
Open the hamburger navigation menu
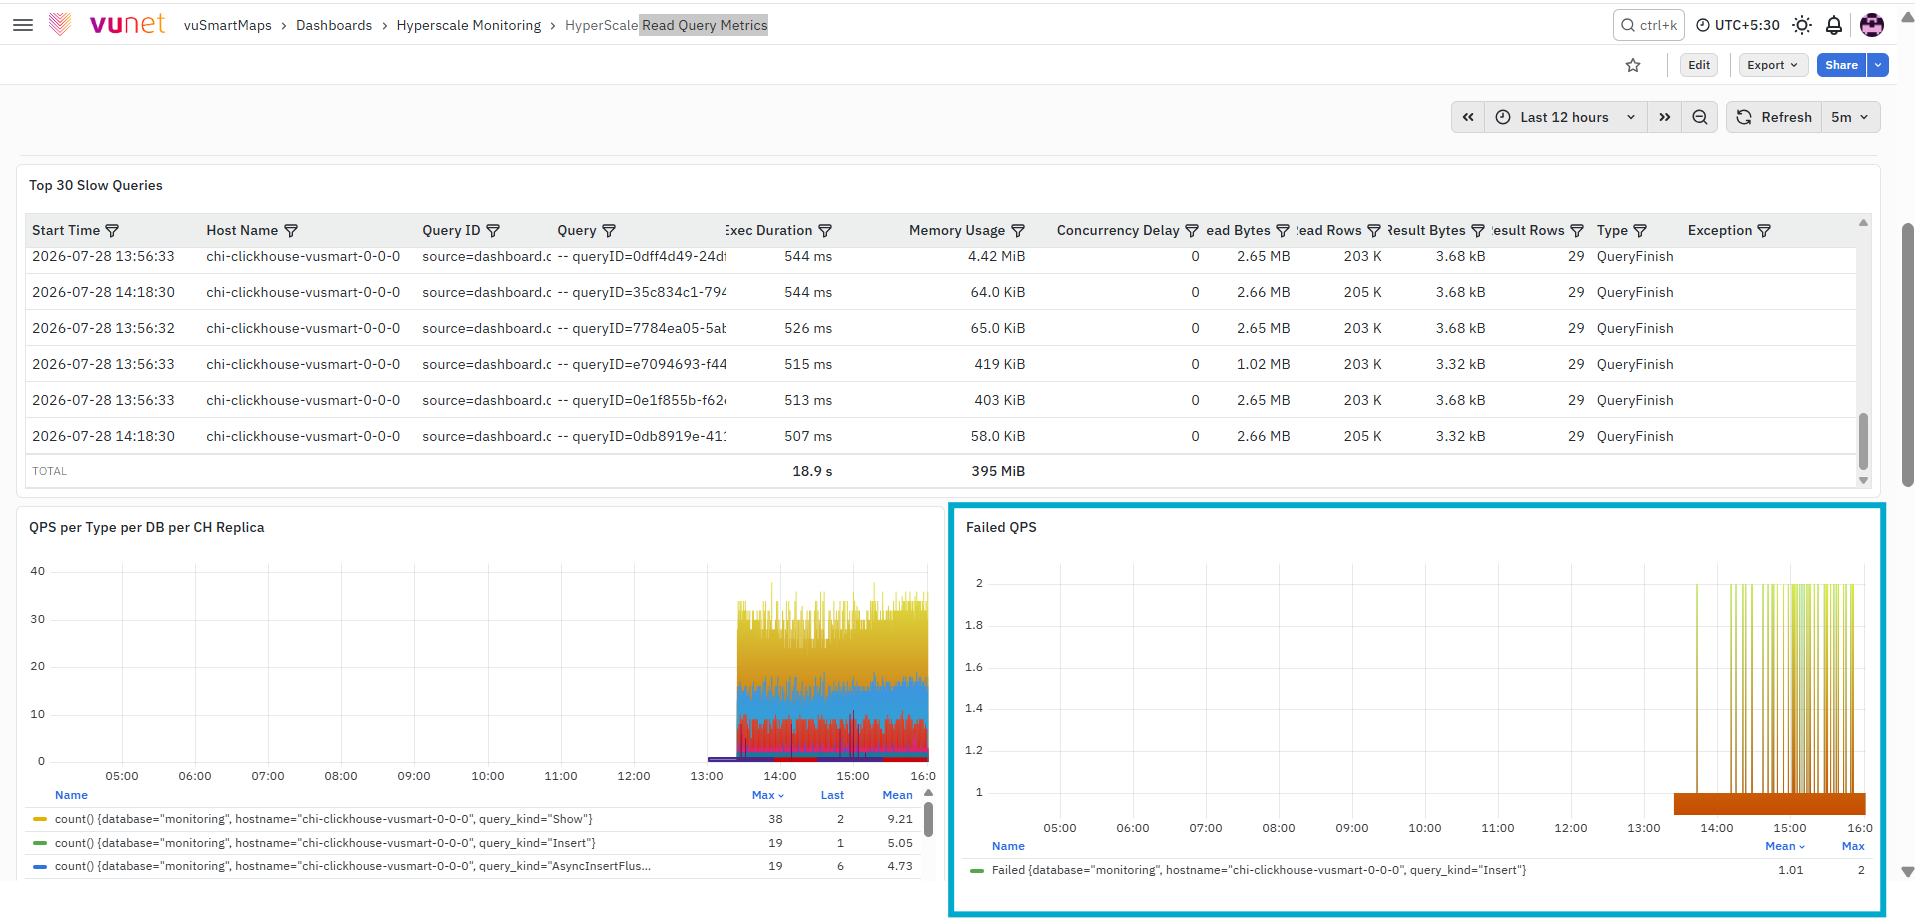23,25
